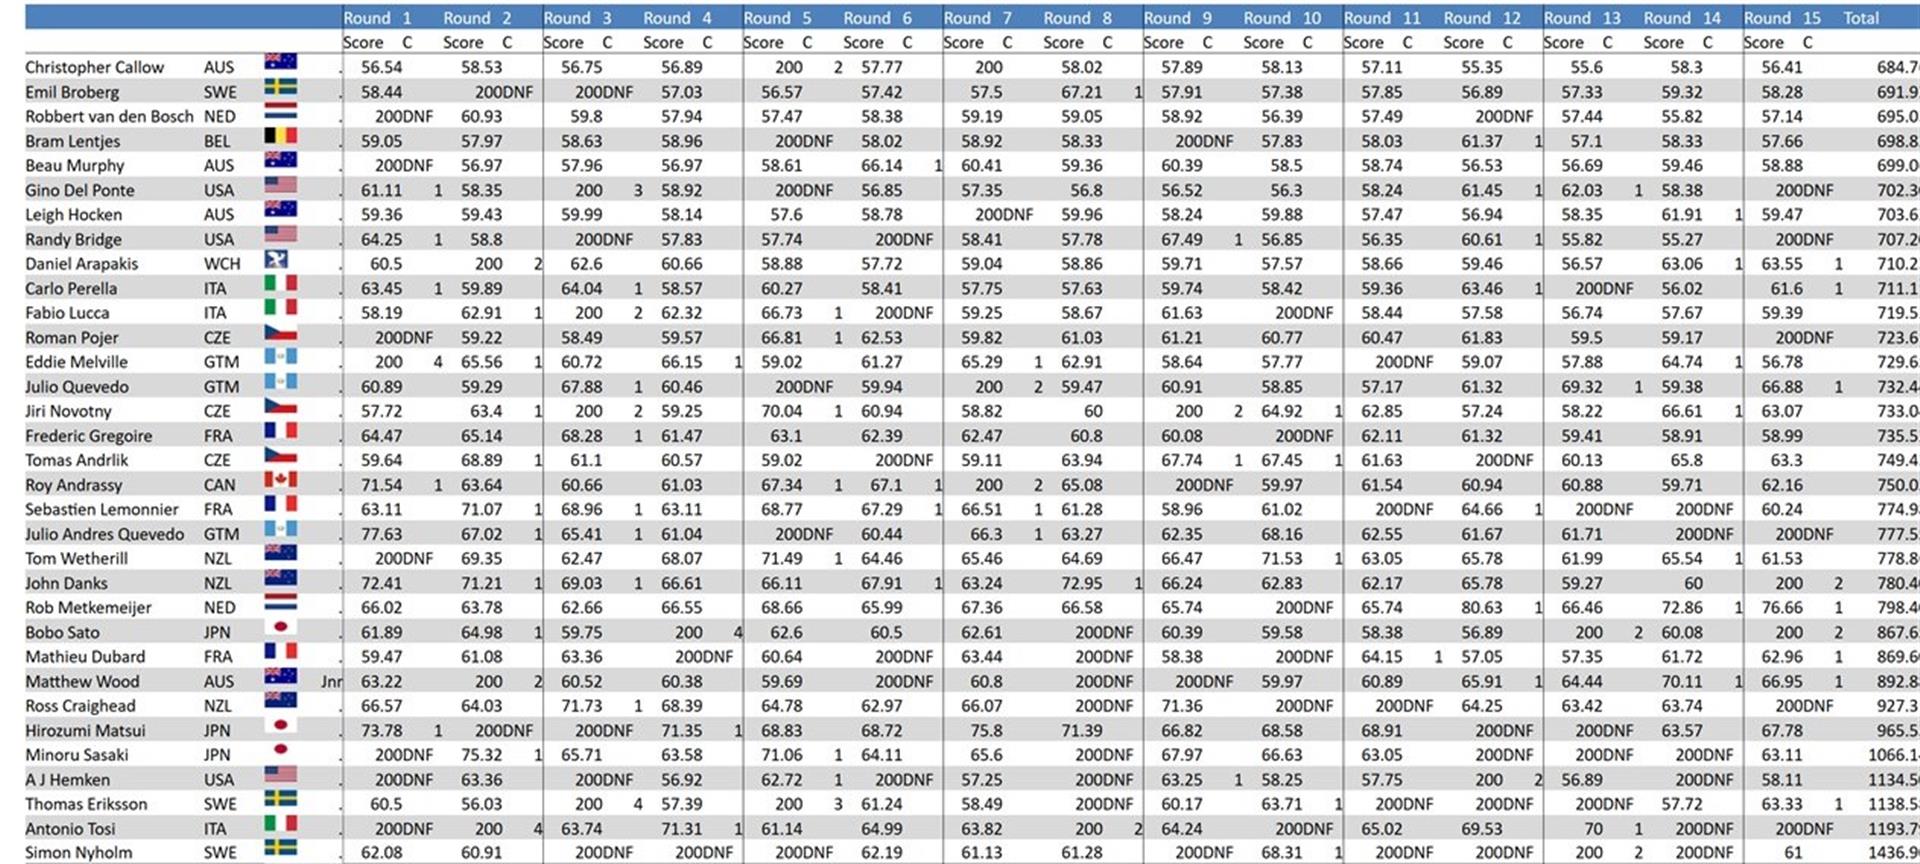
Task: Select the Dutch flag next to Rob Metkemeijer
Action: [x=280, y=602]
